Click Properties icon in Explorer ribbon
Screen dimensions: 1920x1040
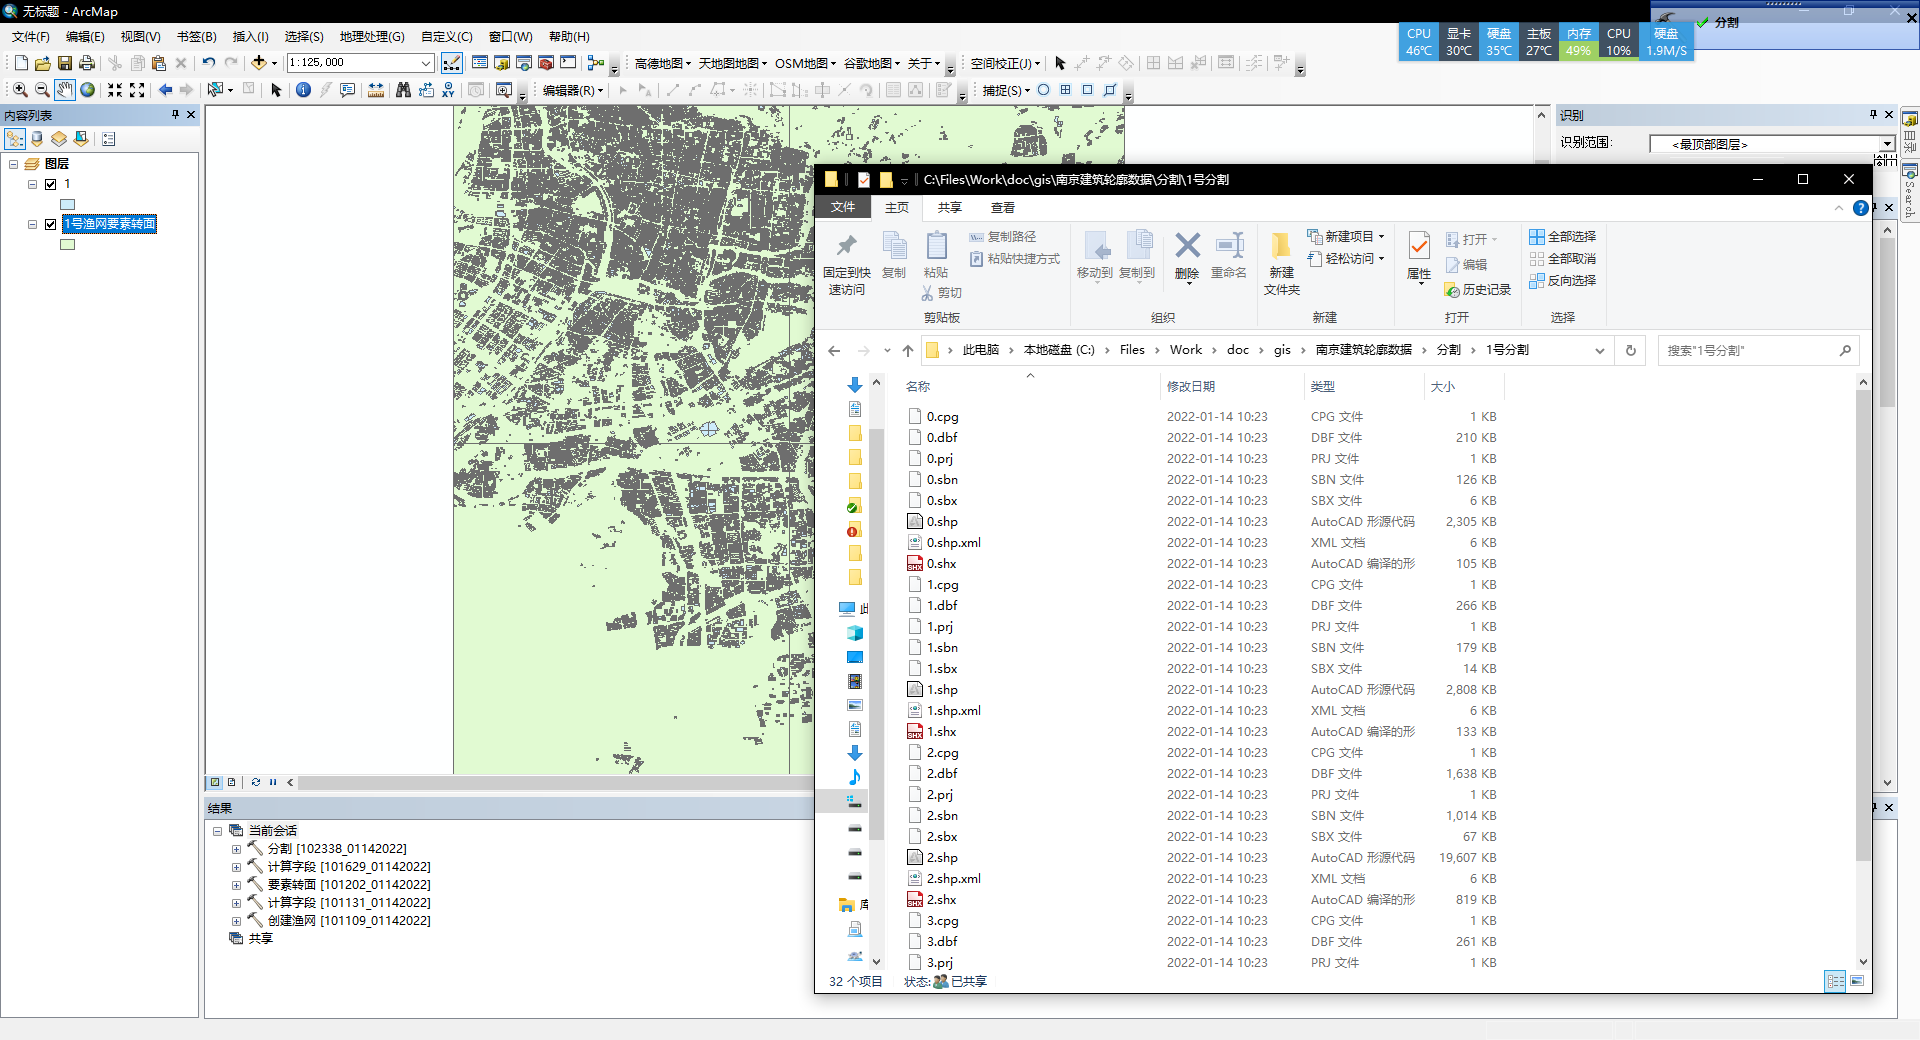(1419, 257)
